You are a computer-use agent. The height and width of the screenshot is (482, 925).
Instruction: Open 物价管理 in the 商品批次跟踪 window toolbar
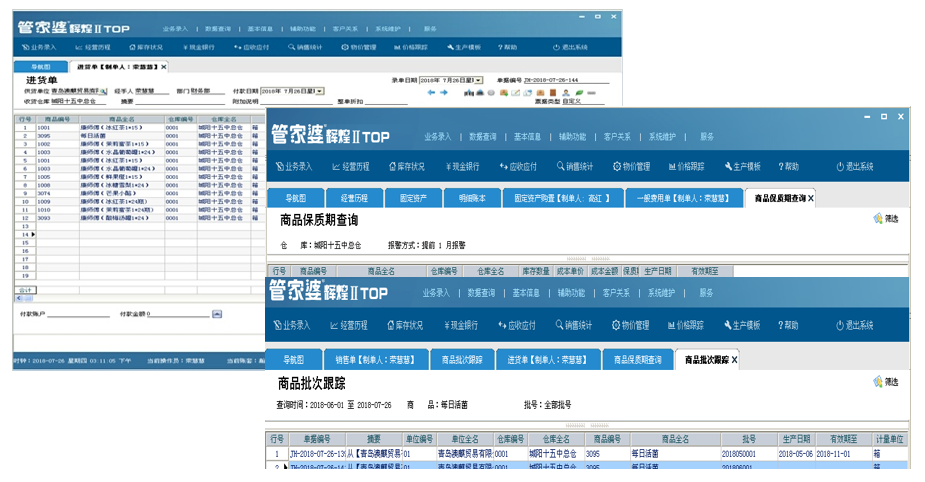(631, 325)
